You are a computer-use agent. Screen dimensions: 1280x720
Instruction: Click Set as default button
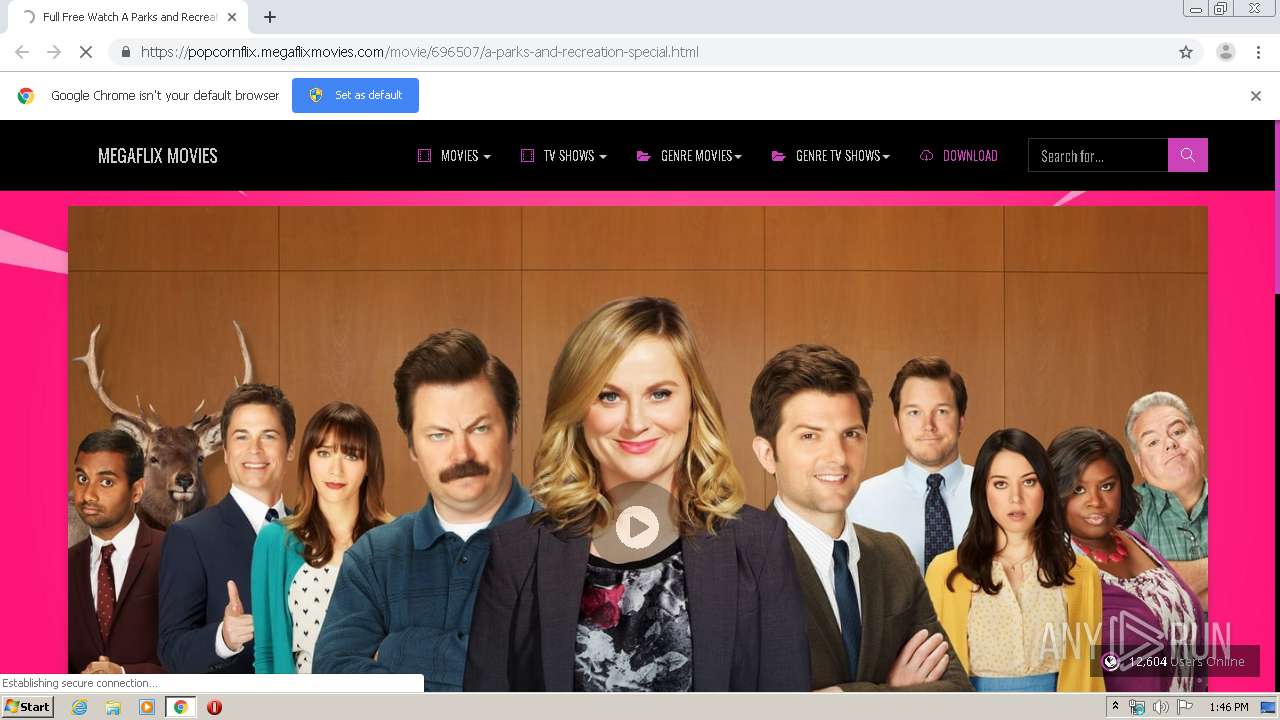(x=355, y=95)
